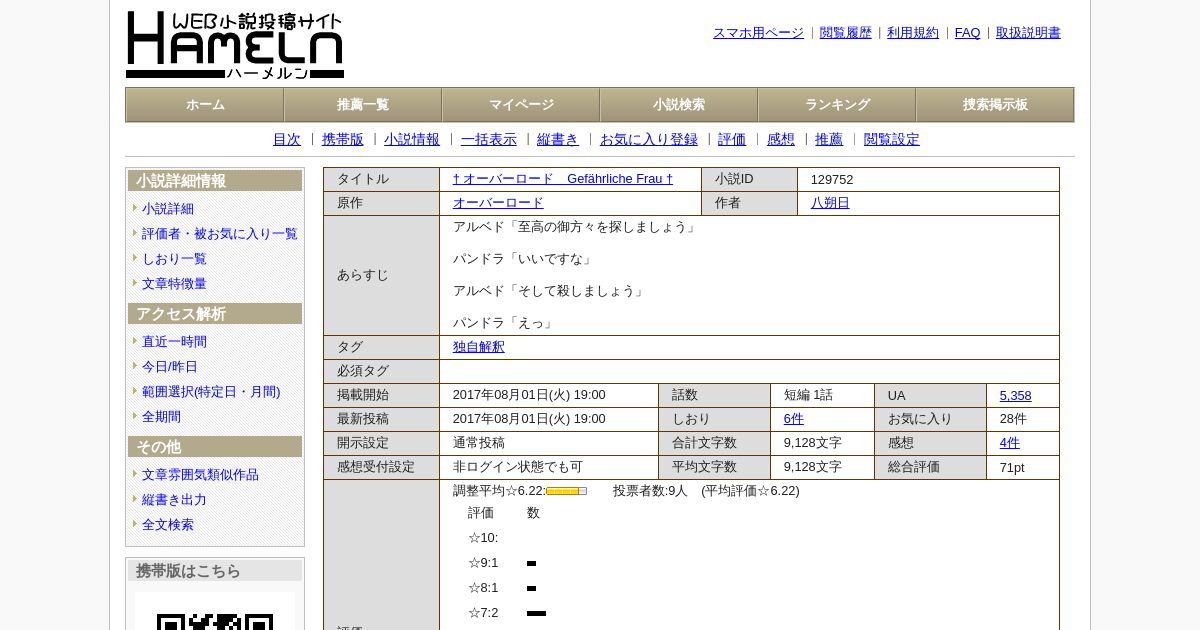The height and width of the screenshot is (630, 1200).
Task: Click the Hameln site logo
Action: [235, 45]
